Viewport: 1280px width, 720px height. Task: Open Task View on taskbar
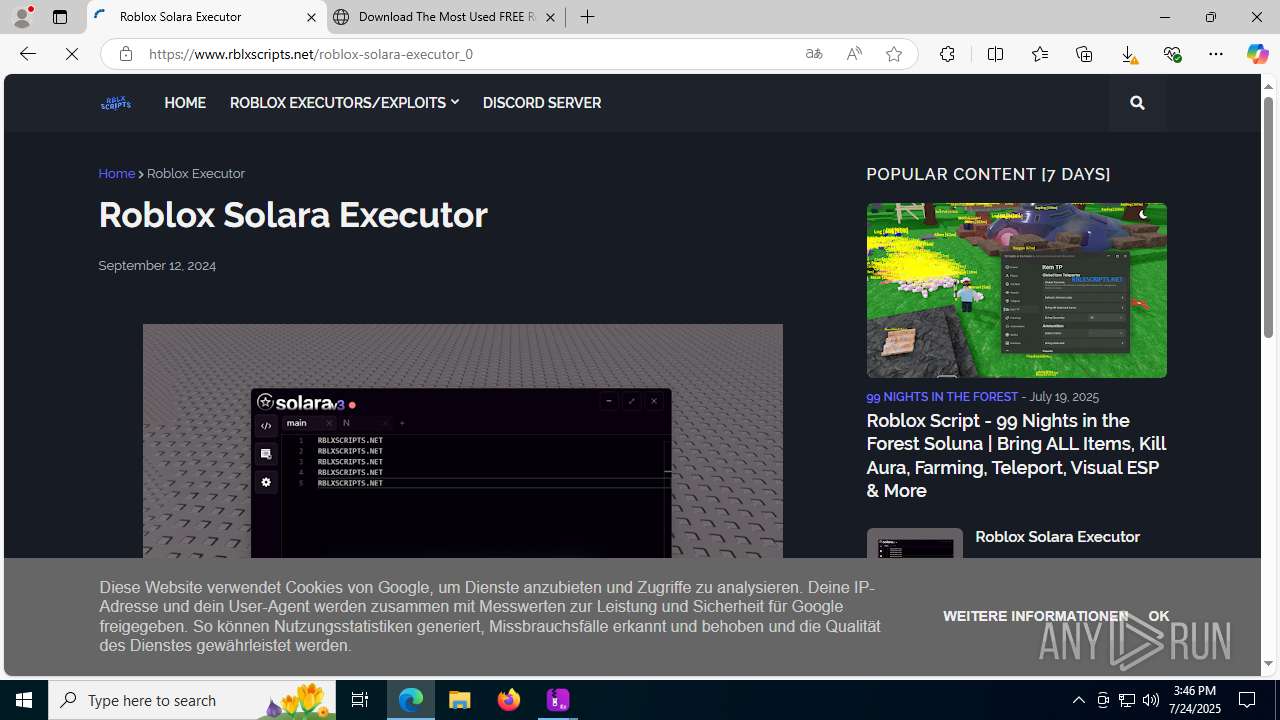coord(360,700)
